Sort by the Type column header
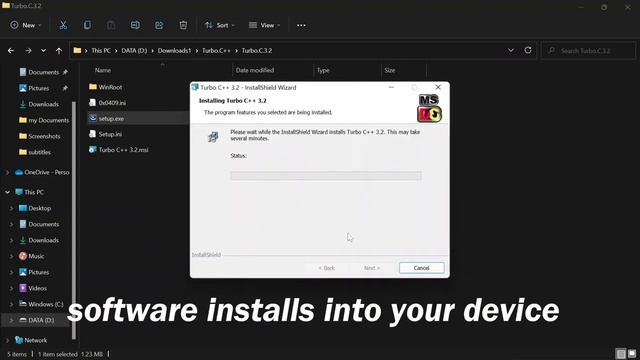Image resolution: width=640 pixels, height=360 pixels. [323, 70]
